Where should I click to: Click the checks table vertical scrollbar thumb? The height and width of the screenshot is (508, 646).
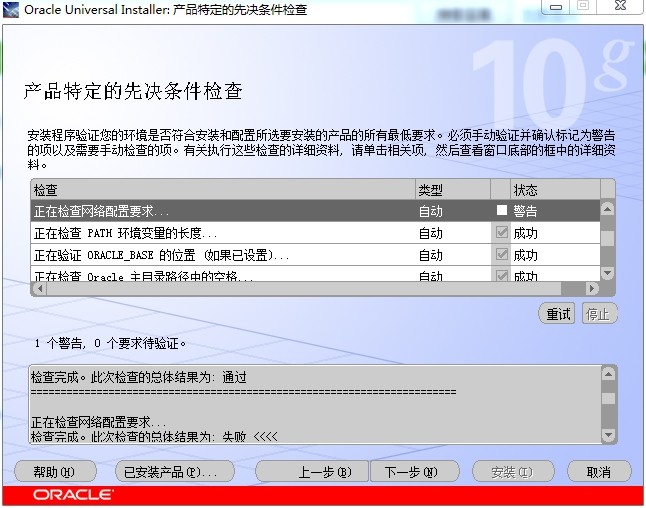[x=607, y=238]
